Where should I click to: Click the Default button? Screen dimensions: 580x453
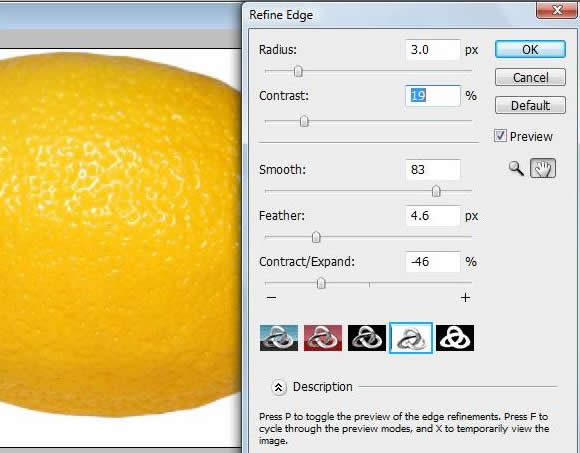530,105
